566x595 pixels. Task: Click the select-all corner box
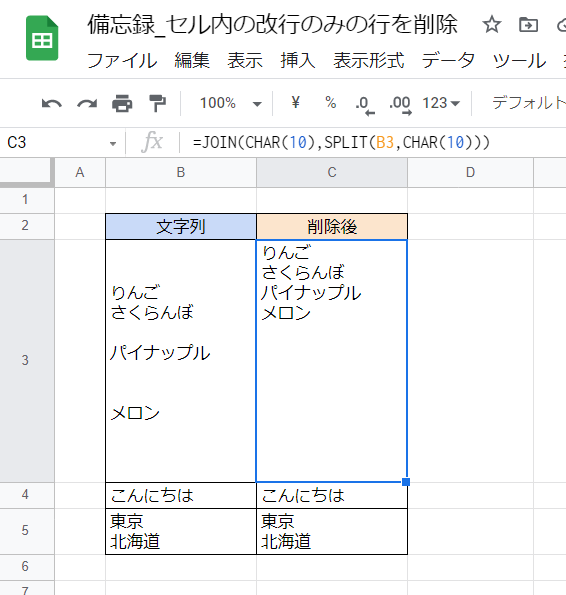[x=27, y=172]
